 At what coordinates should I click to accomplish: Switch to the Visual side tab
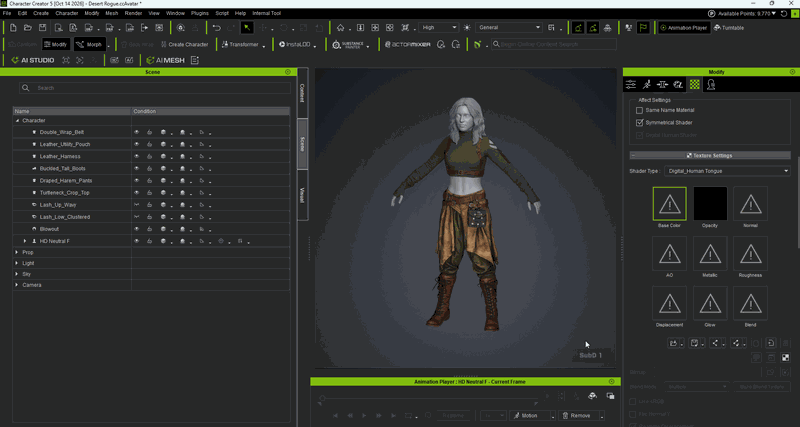pos(302,195)
